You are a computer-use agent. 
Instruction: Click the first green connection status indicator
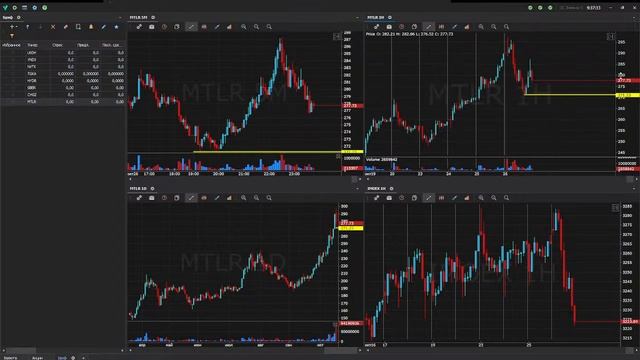[530, 7]
